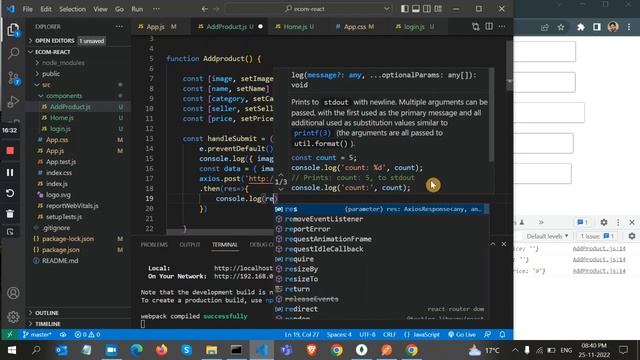
Task: Open editor More Actions ellipsis
Action: [x=502, y=27]
